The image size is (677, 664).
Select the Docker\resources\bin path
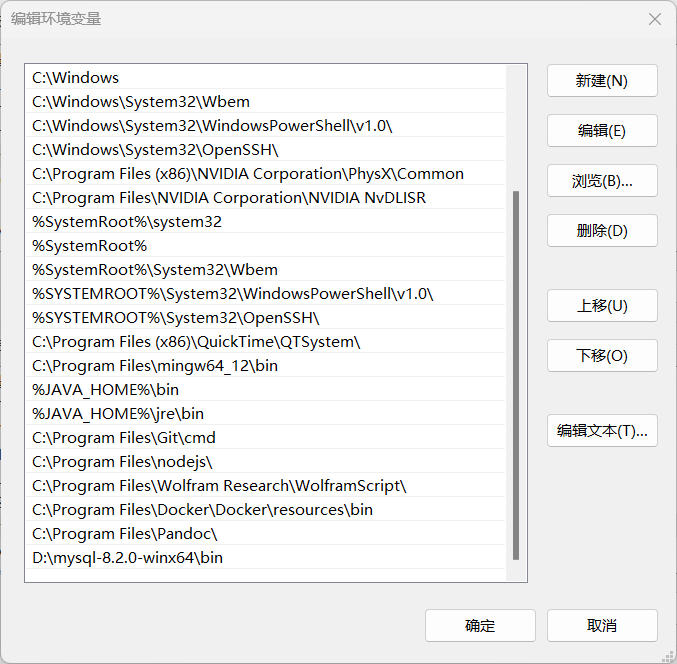[266, 509]
